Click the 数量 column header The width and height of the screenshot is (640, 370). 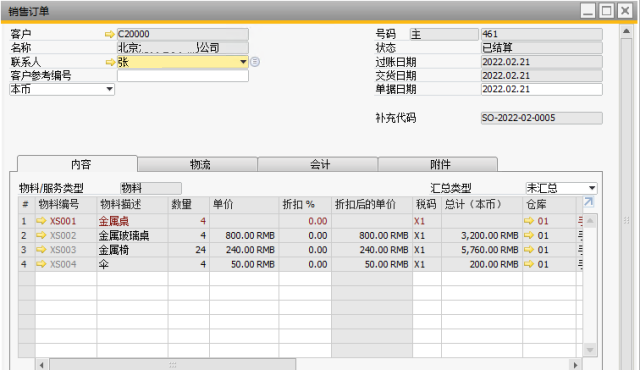pyautogui.click(x=189, y=204)
